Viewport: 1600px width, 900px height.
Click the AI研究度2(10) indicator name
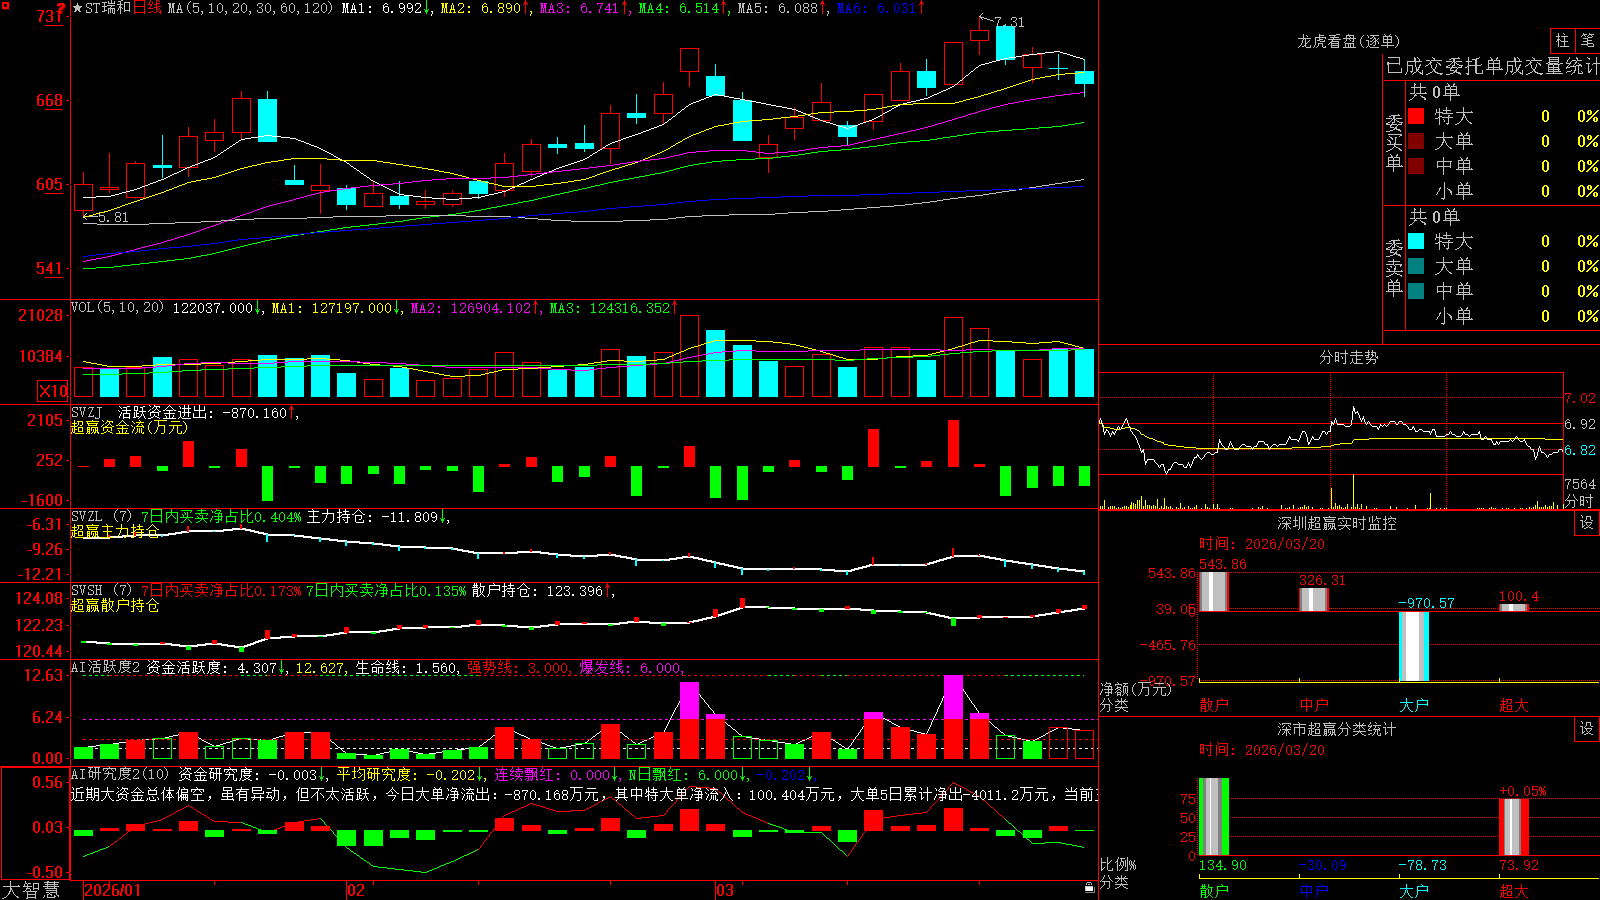click(120, 774)
